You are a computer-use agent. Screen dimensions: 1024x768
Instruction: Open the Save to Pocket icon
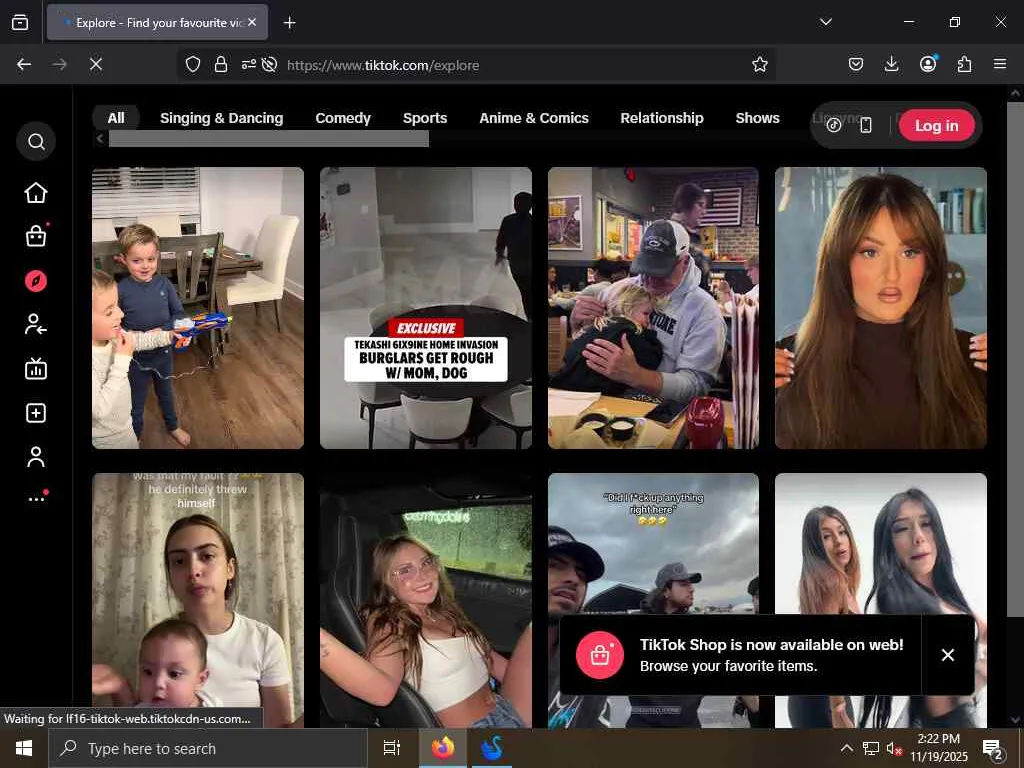pos(856,64)
